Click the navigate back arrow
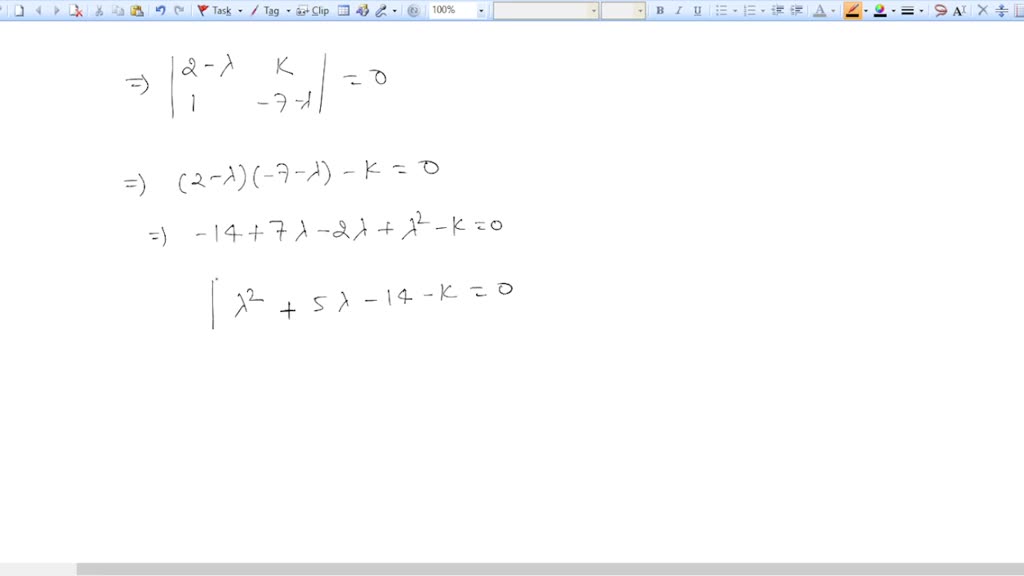Screen dimensions: 1024x576 point(38,11)
